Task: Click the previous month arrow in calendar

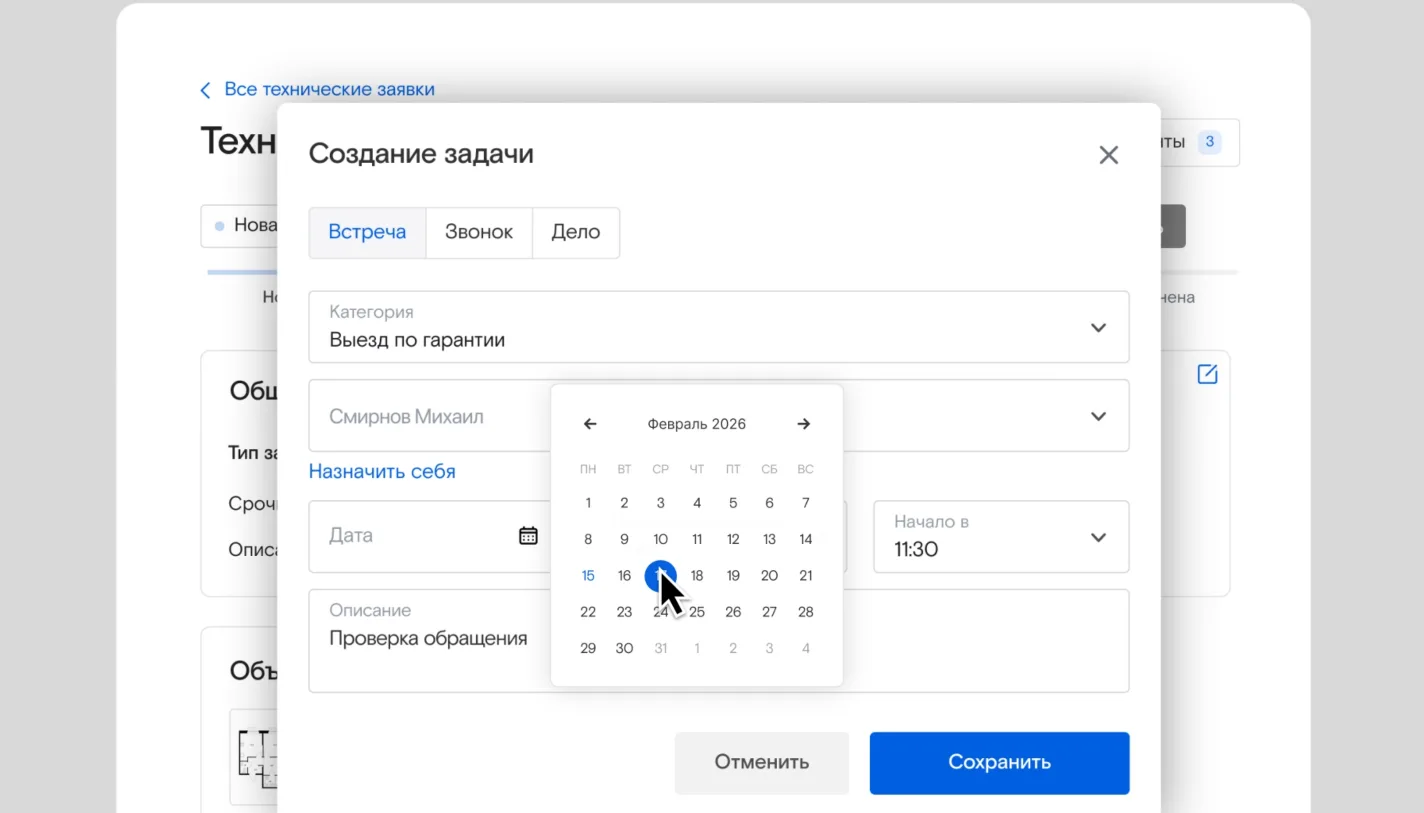Action: point(590,424)
